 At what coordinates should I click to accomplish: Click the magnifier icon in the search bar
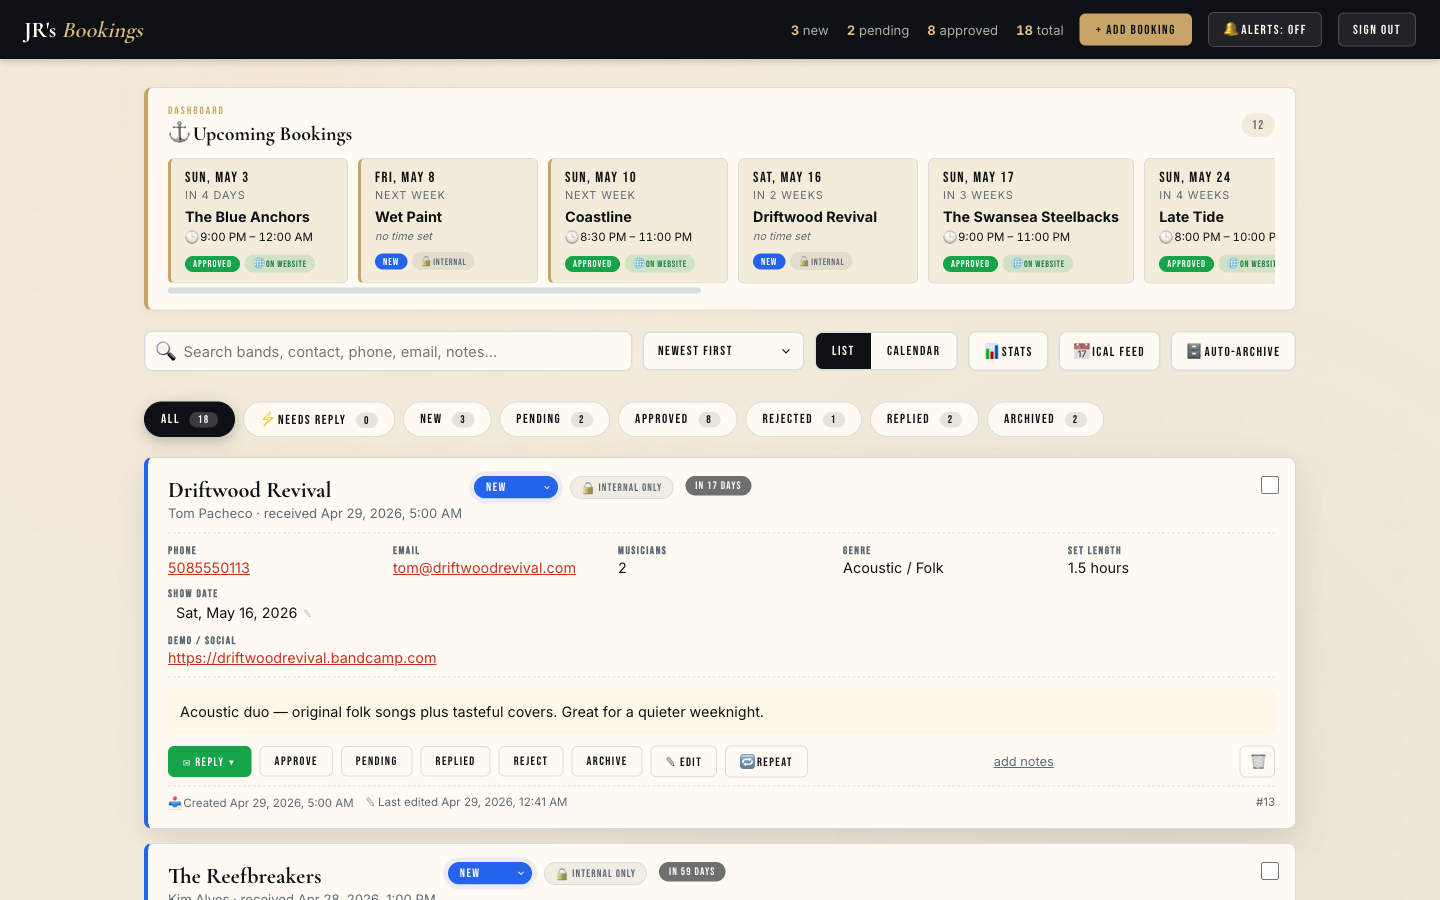pyautogui.click(x=166, y=351)
